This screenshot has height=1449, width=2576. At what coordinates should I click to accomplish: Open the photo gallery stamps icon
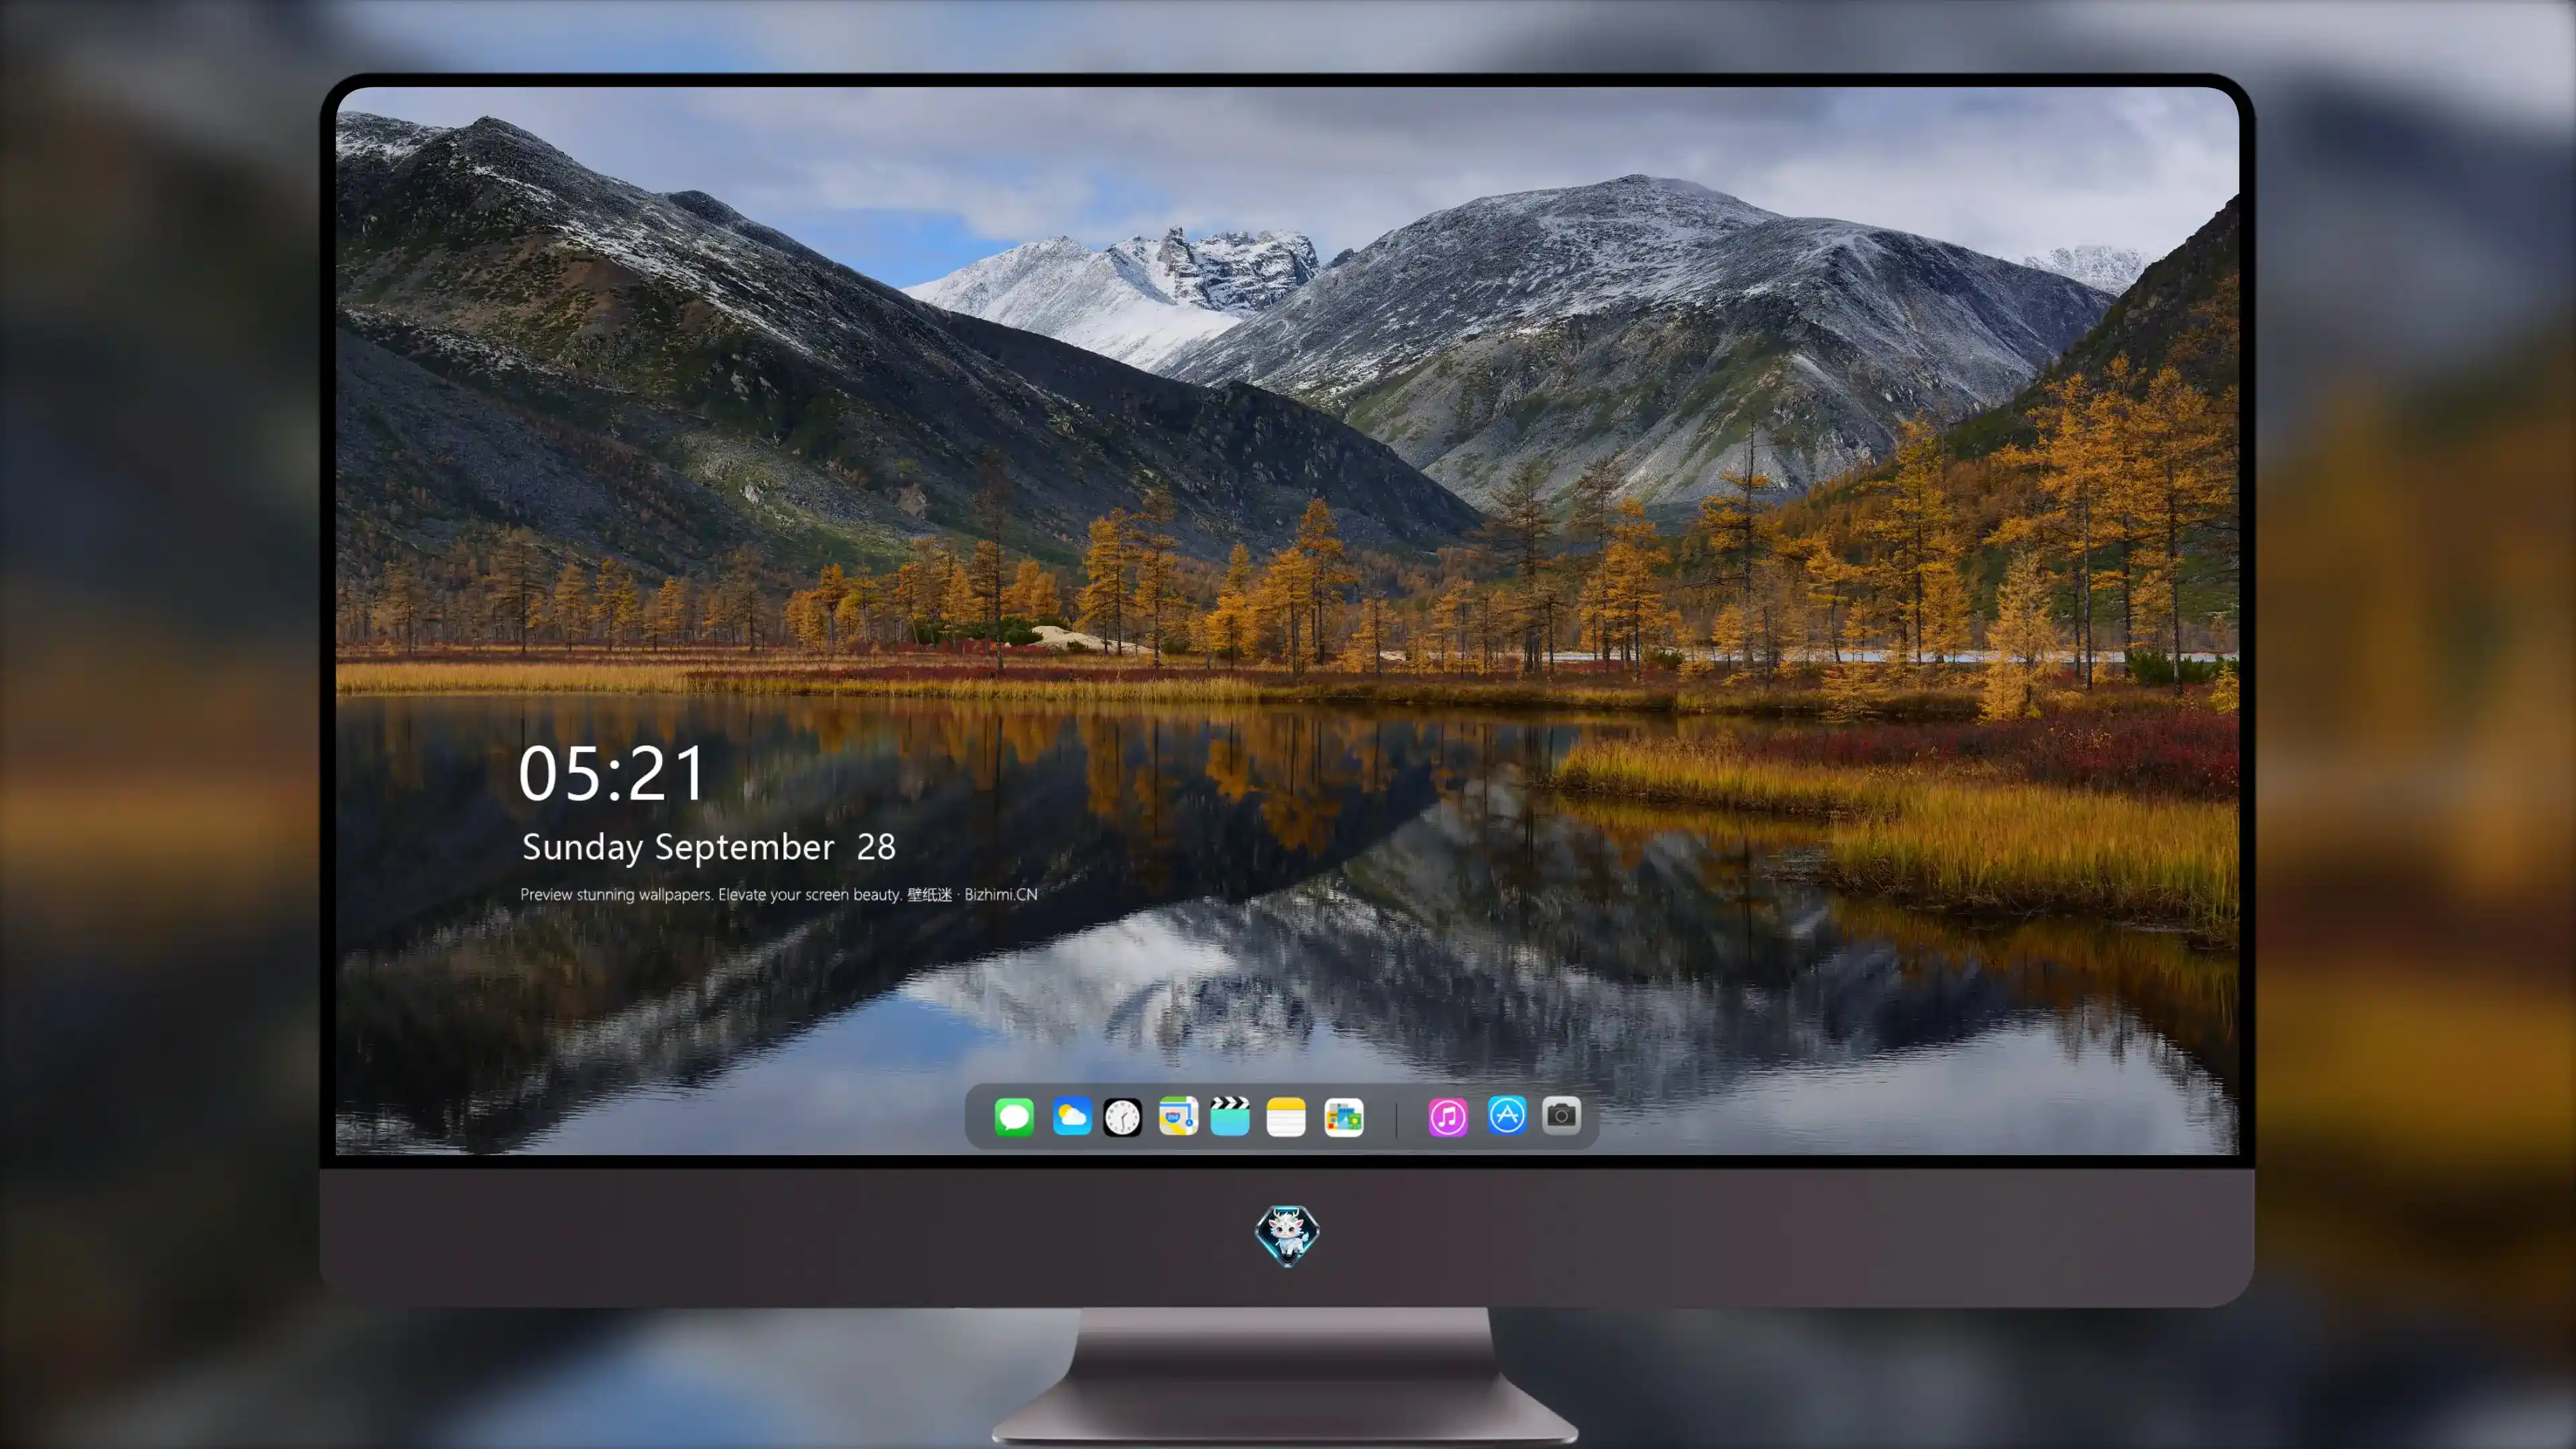(1344, 1117)
